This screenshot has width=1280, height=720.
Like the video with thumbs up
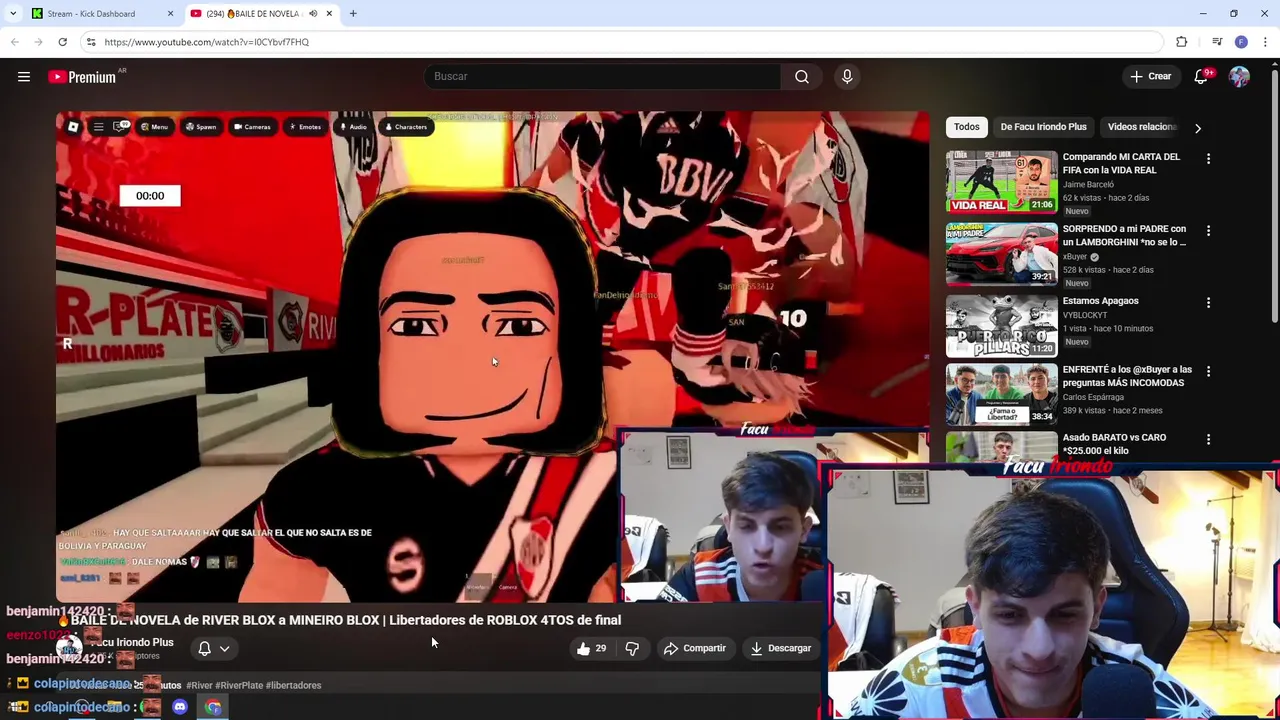tap(591, 648)
